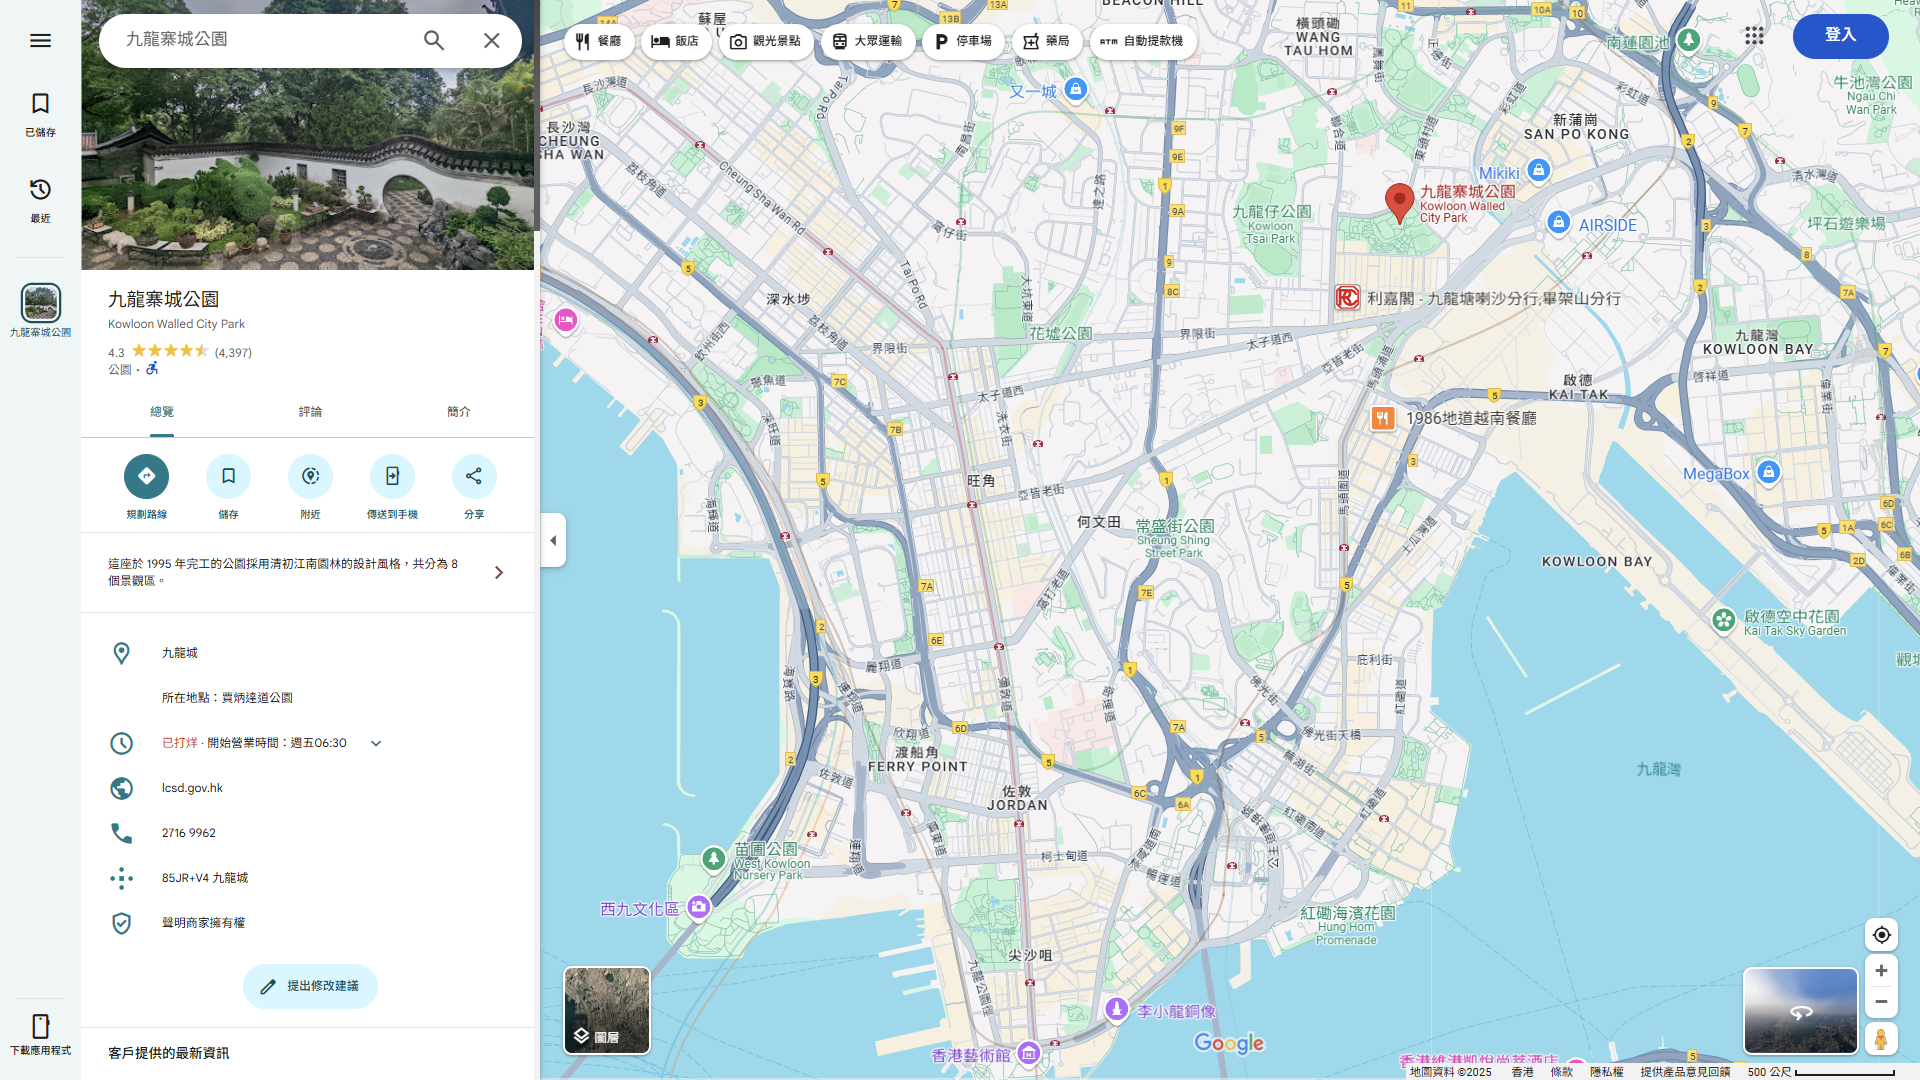This screenshot has width=1920, height=1080.
Task: Filter map by 飯店 hotels
Action: (675, 41)
